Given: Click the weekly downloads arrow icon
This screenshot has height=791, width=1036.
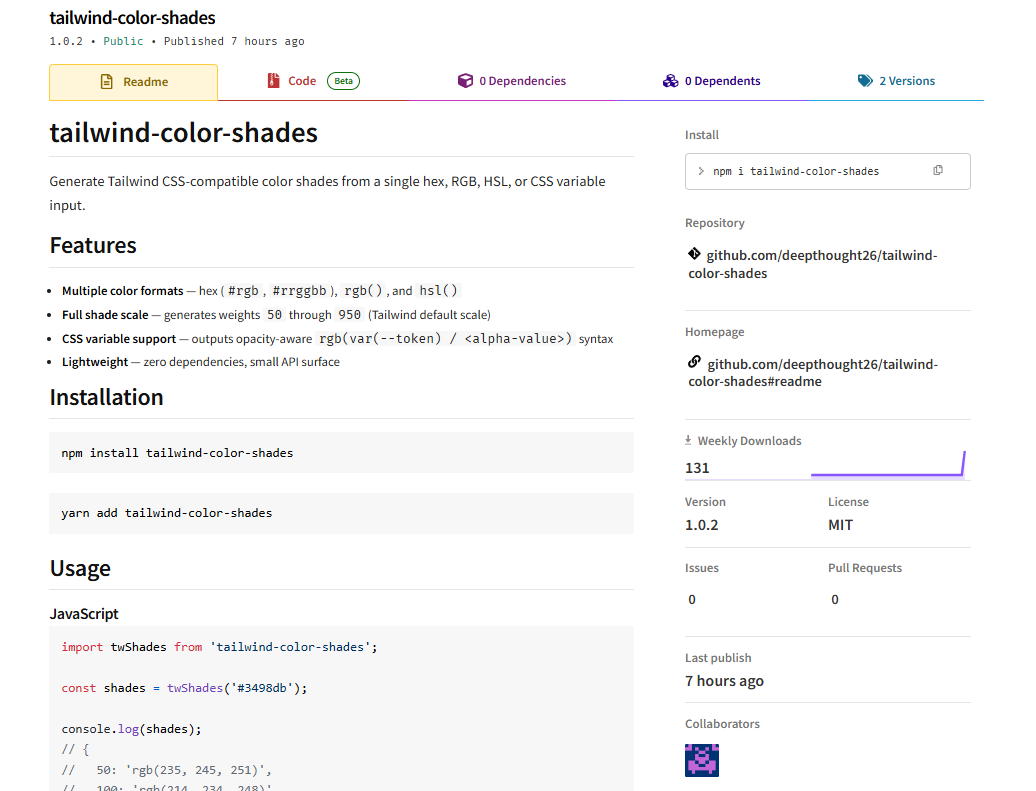Looking at the screenshot, I should pyautogui.click(x=688, y=440).
